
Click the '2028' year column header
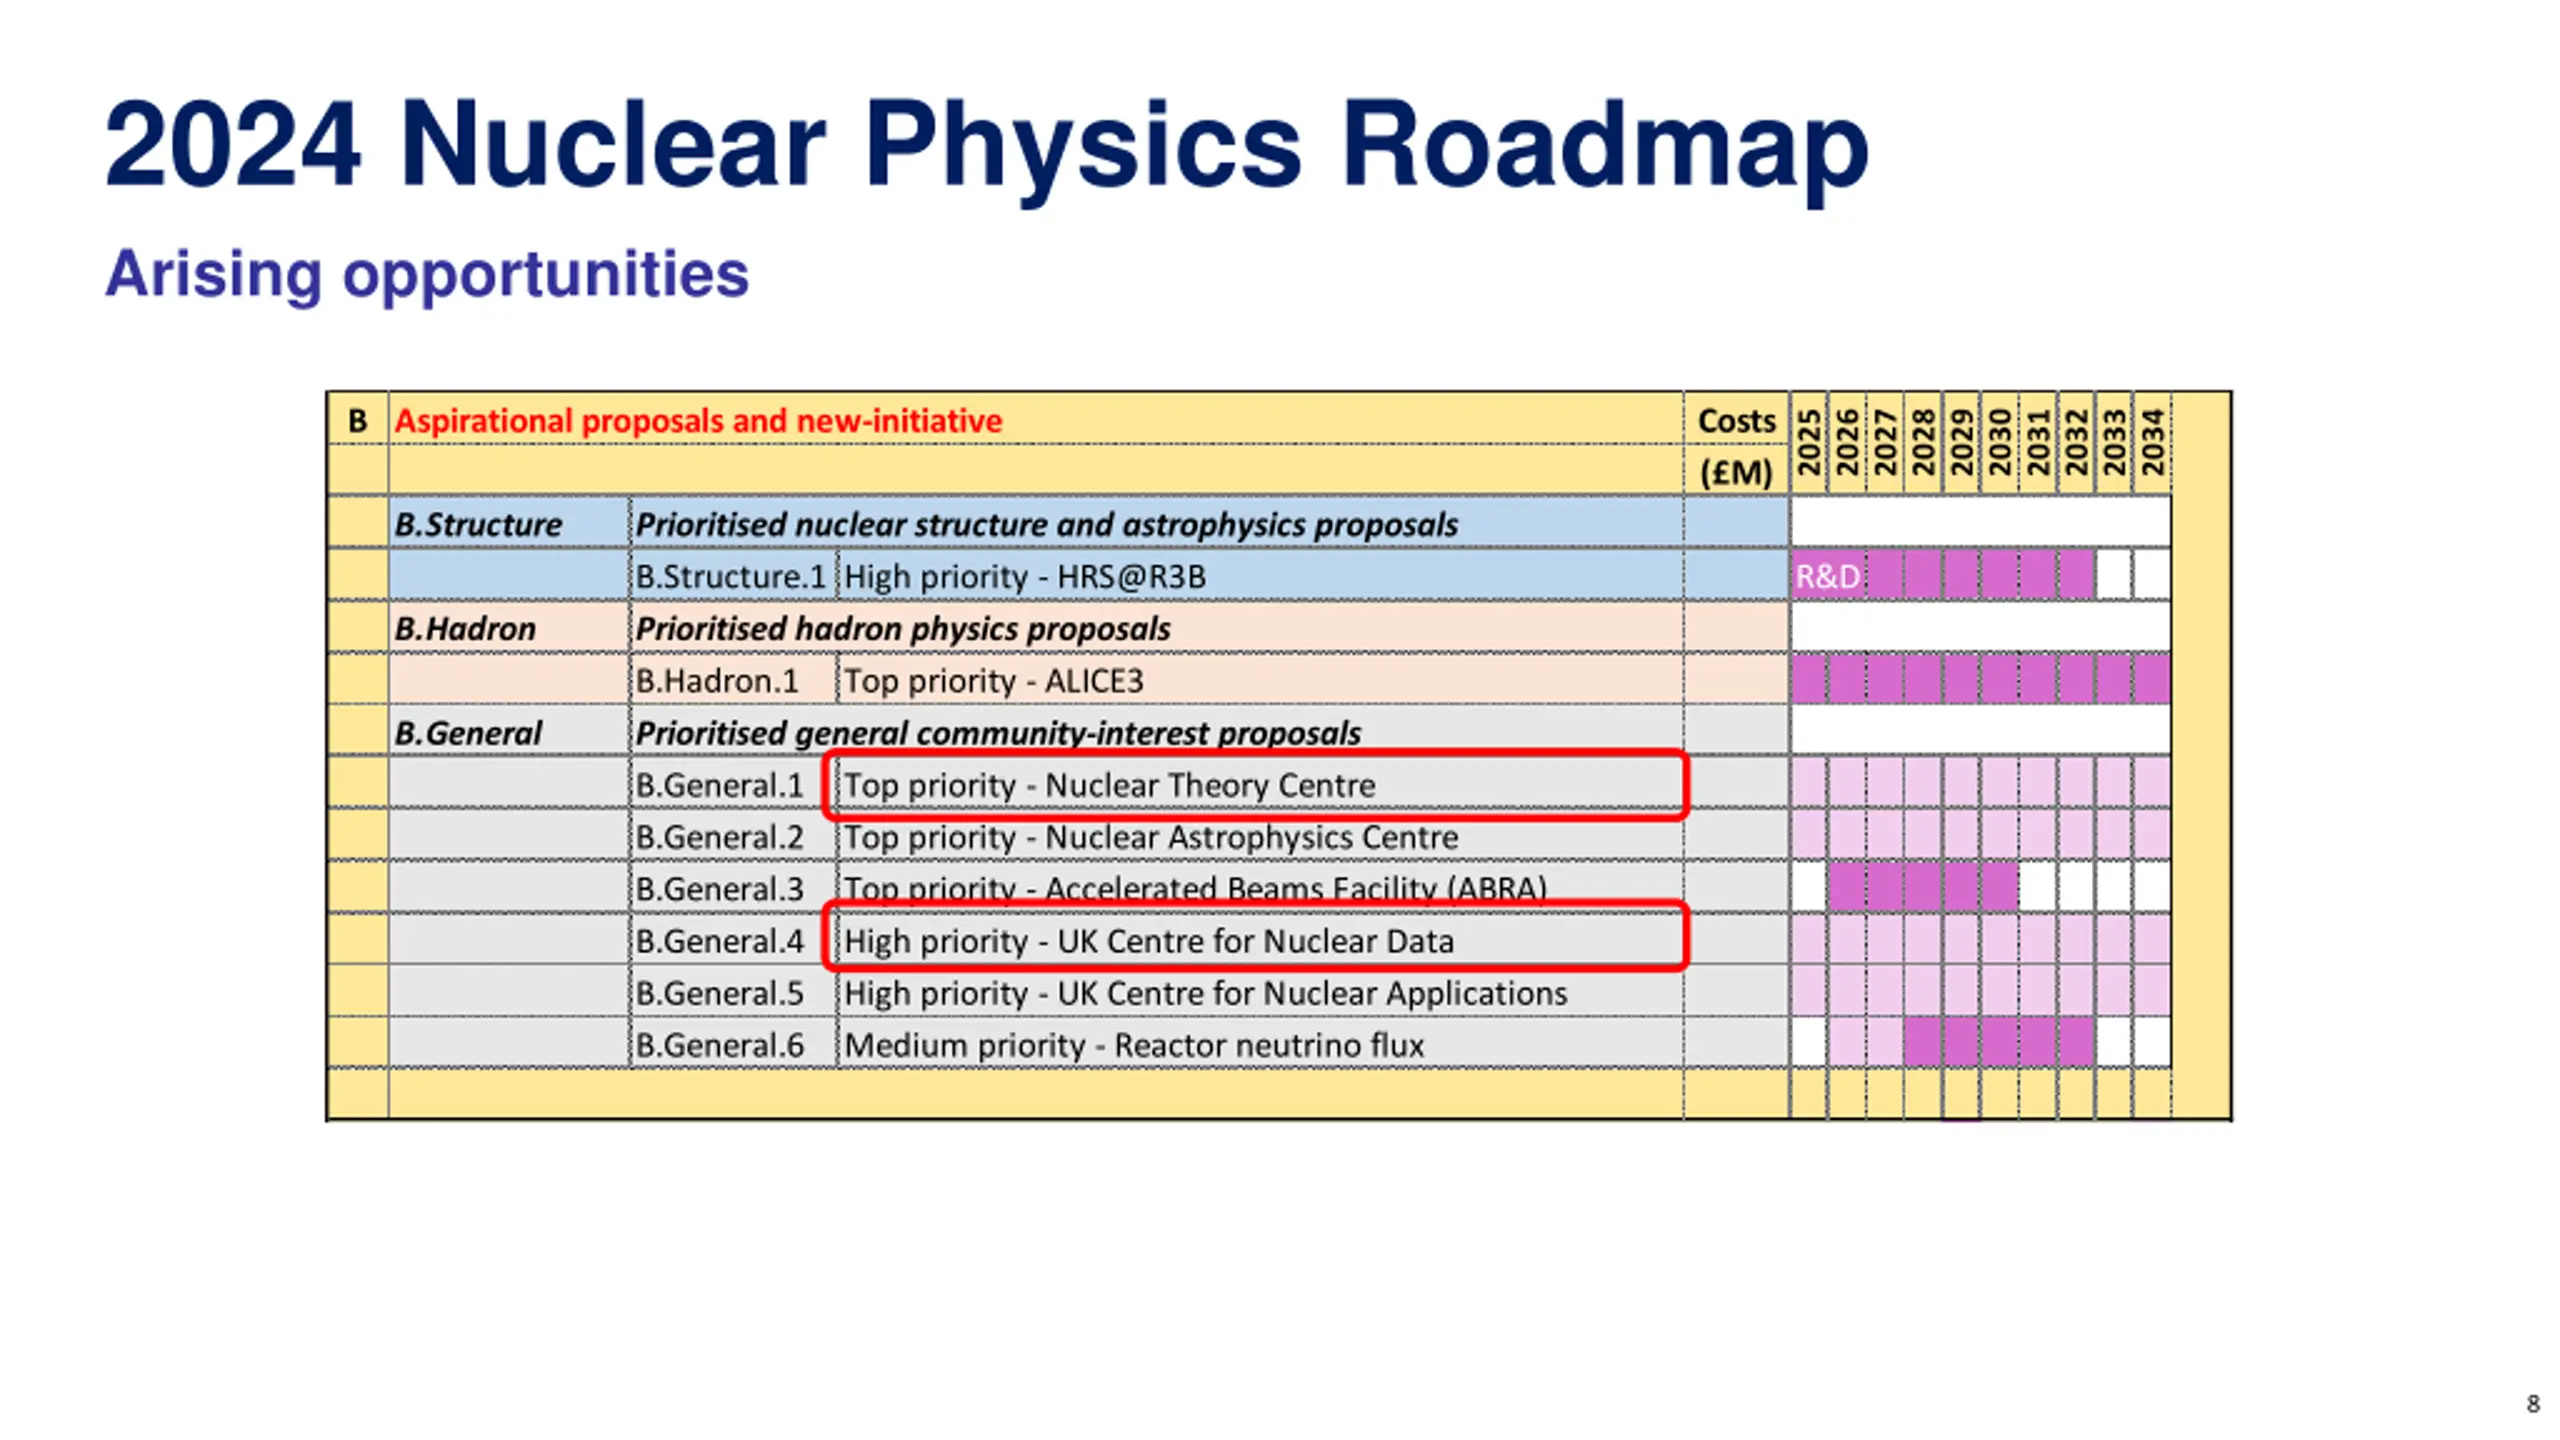pos(1923,442)
